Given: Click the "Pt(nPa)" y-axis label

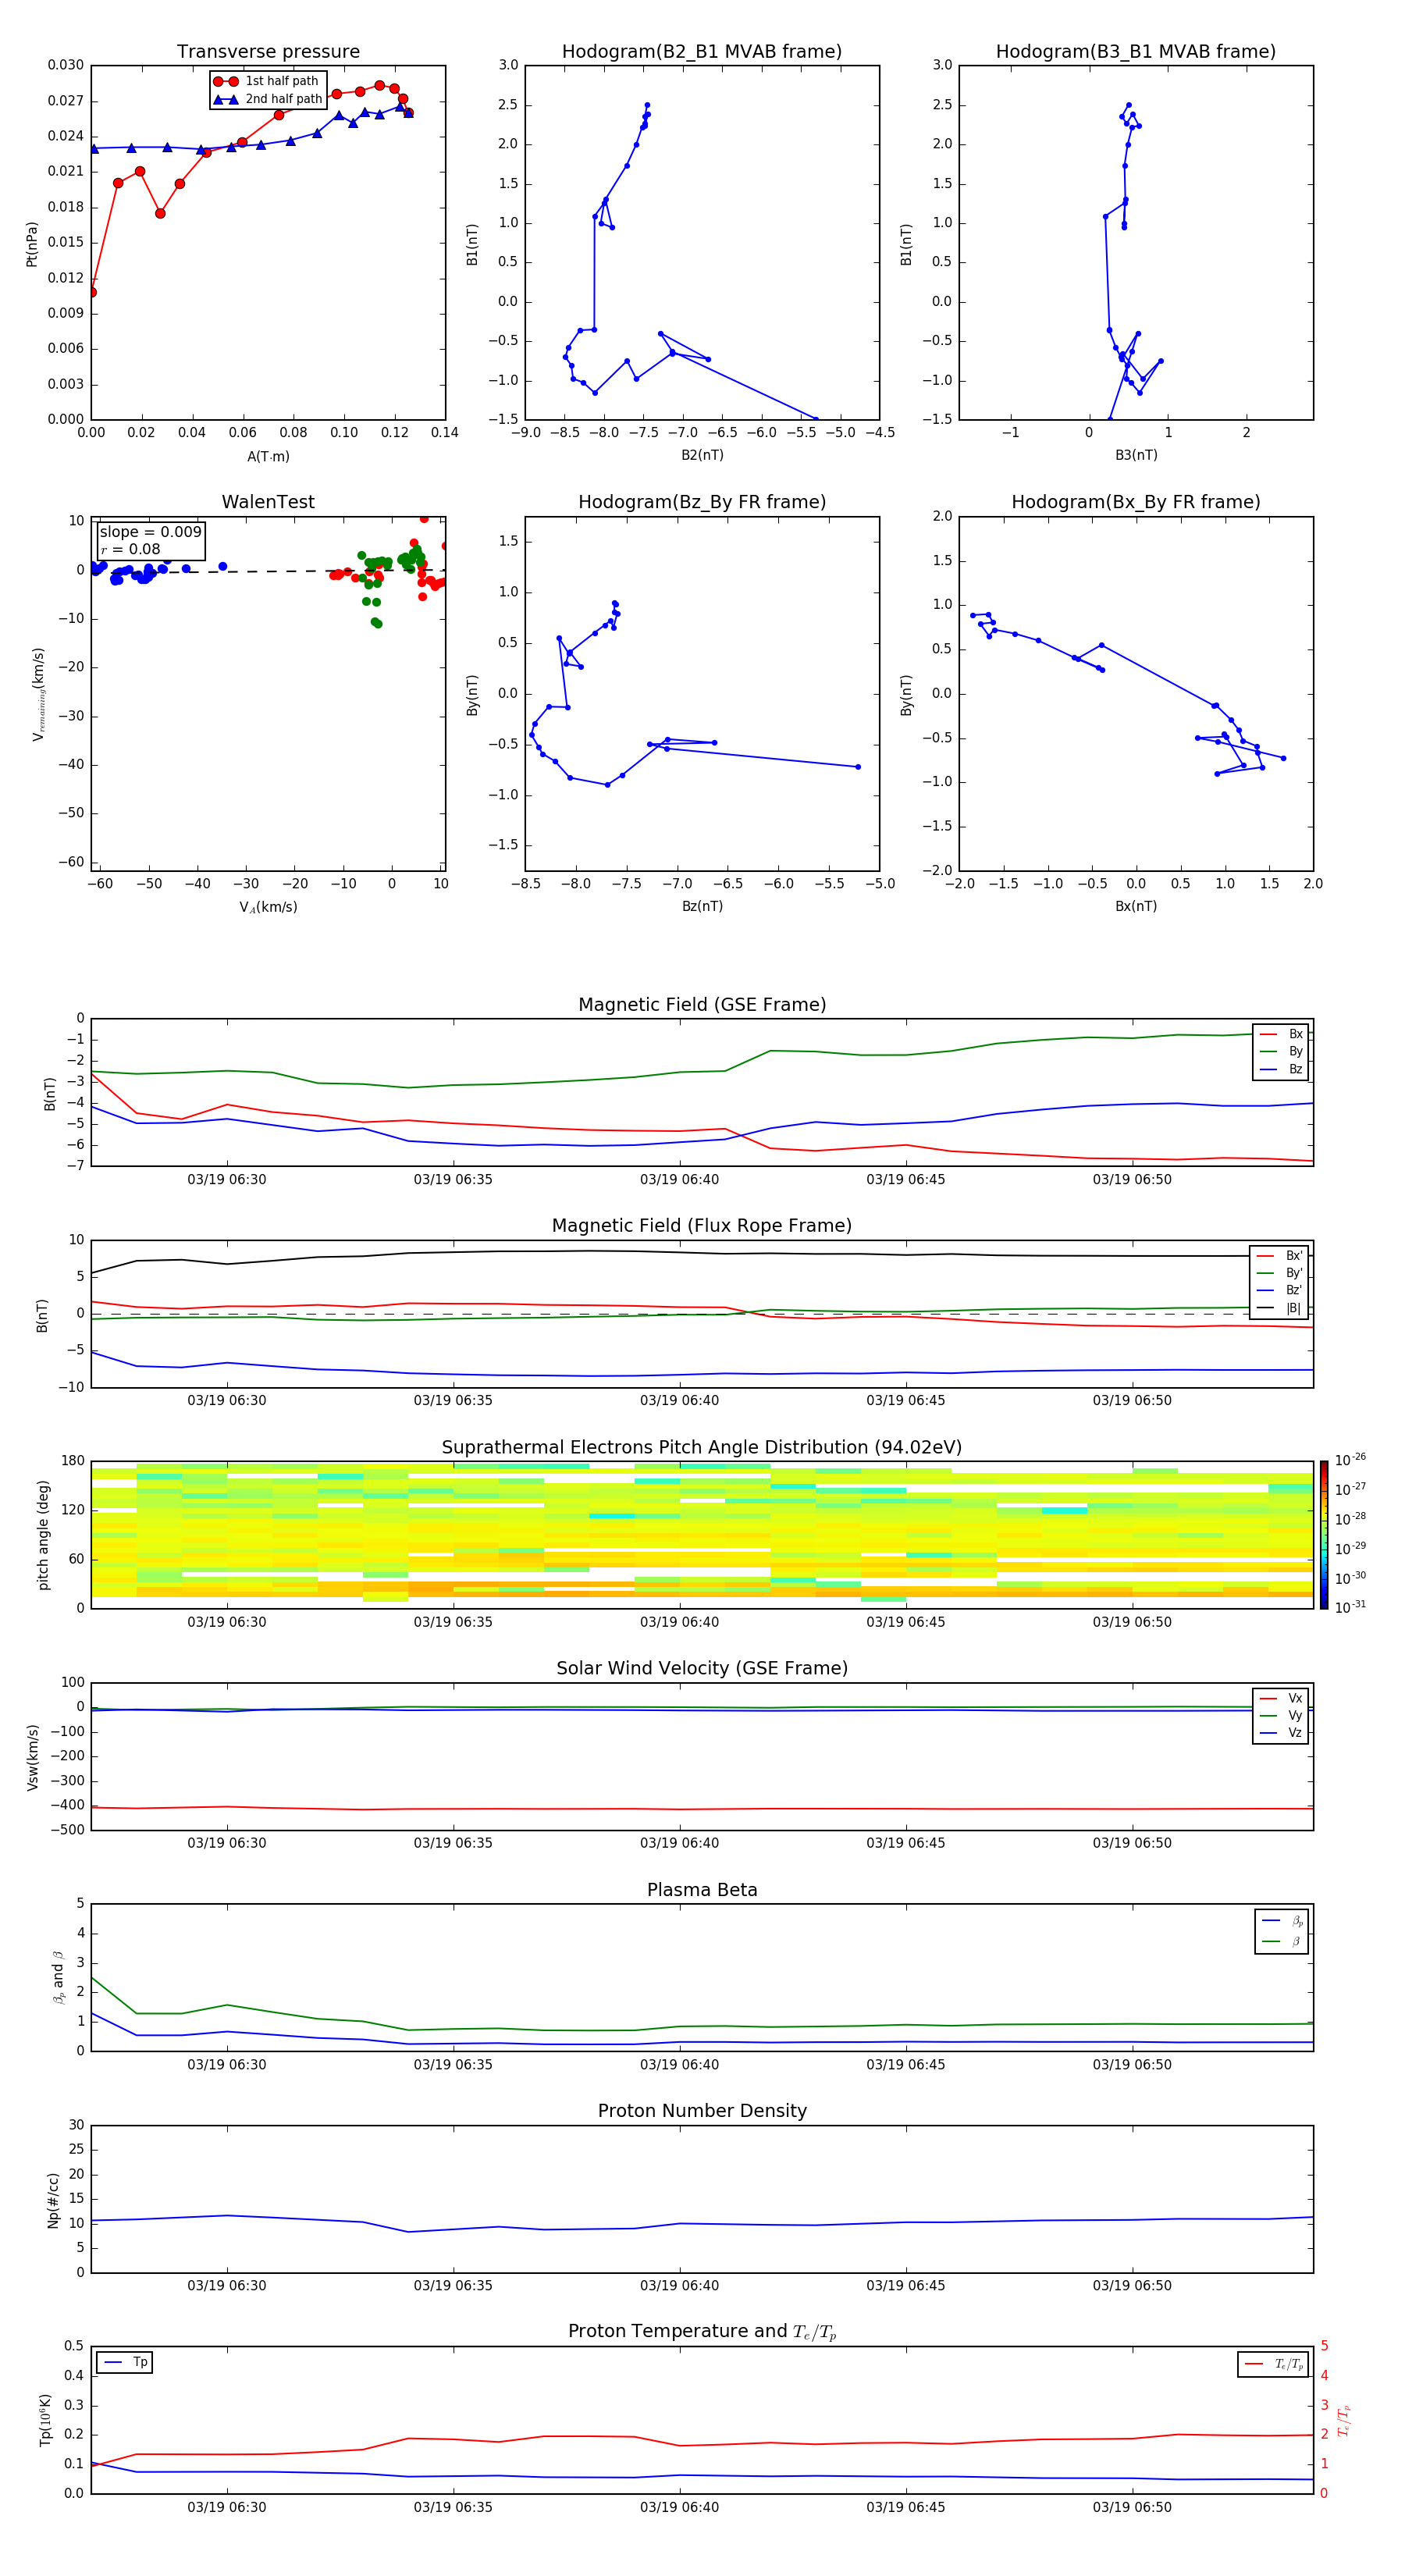Looking at the screenshot, I should pyautogui.click(x=32, y=243).
